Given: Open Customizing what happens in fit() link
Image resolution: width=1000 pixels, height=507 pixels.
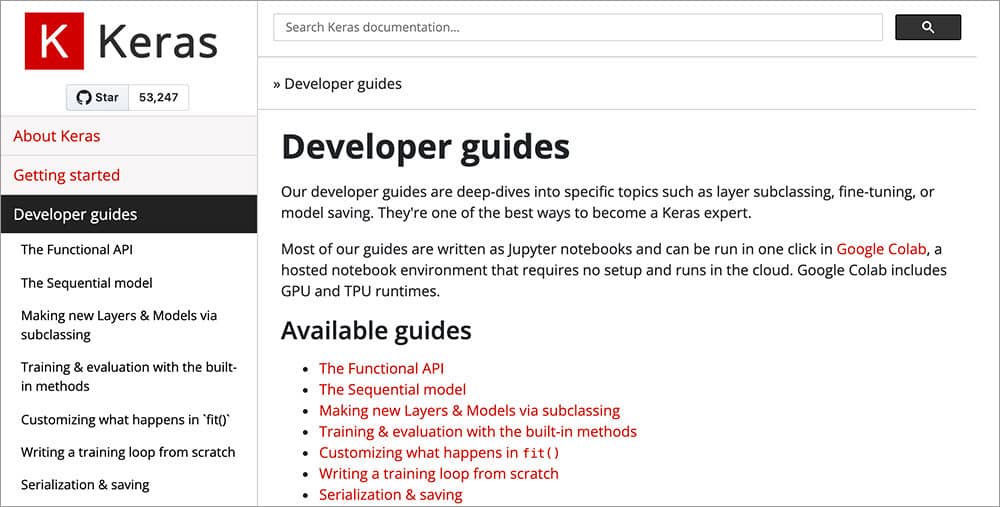Looking at the screenshot, I should click(439, 453).
